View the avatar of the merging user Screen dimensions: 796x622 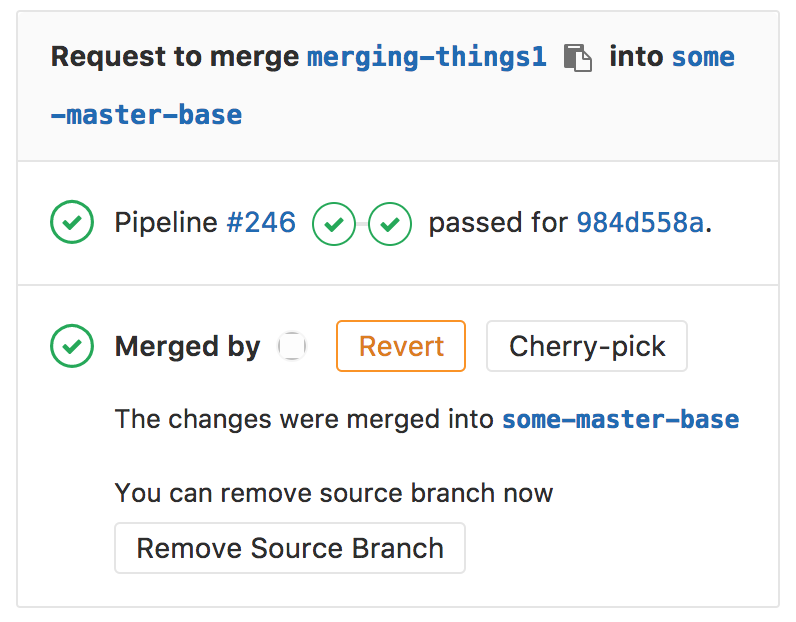pos(292,347)
